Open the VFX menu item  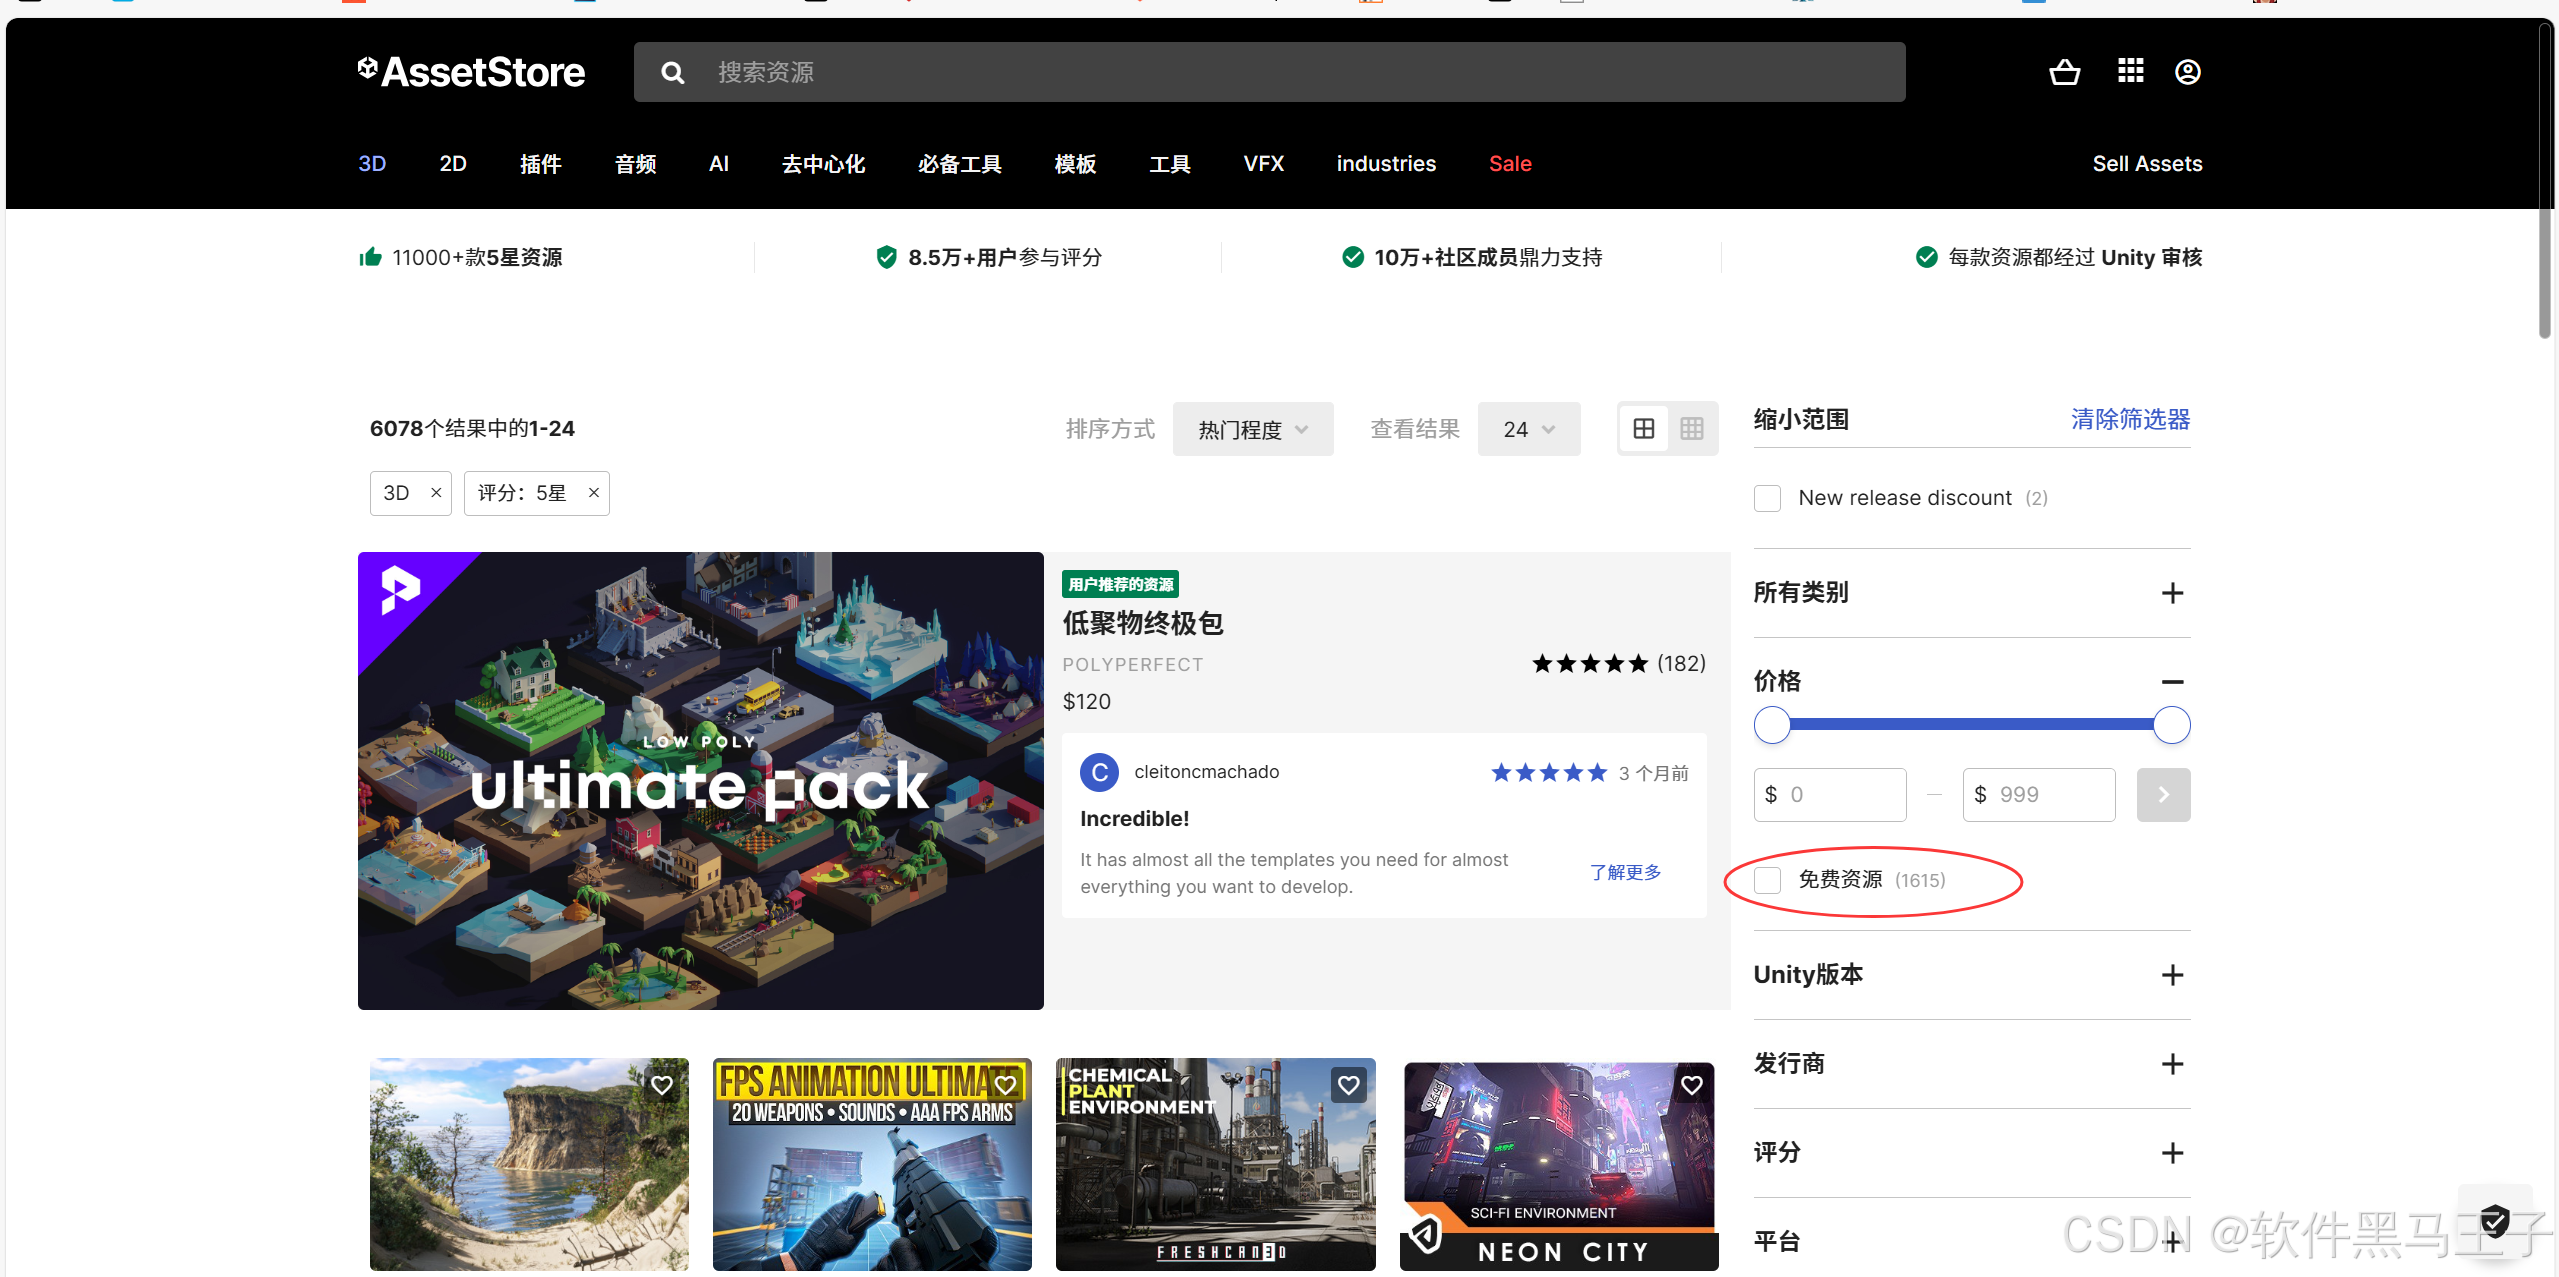click(x=1263, y=164)
